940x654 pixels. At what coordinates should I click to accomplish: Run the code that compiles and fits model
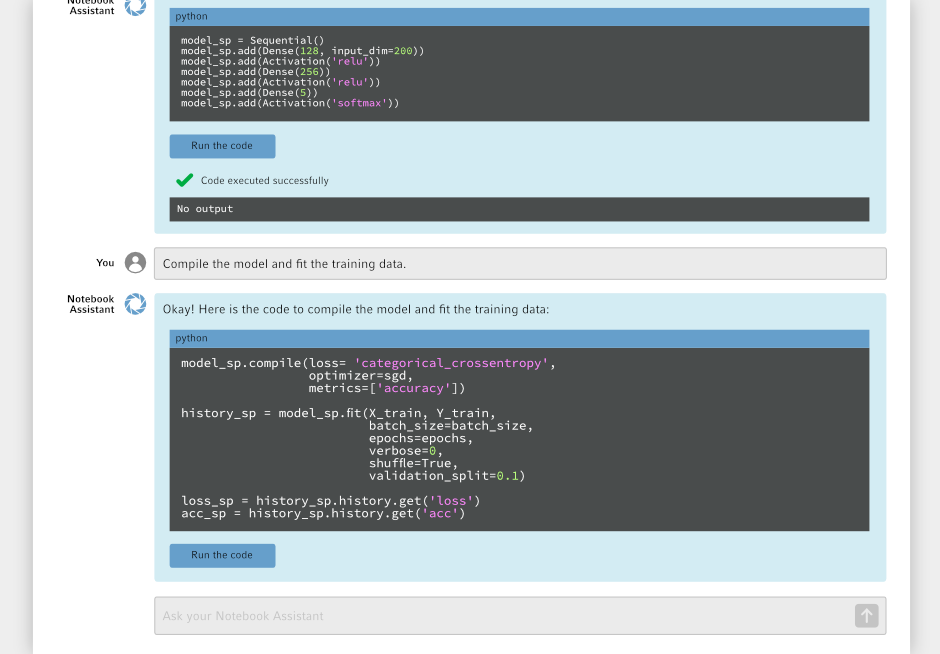click(222, 556)
